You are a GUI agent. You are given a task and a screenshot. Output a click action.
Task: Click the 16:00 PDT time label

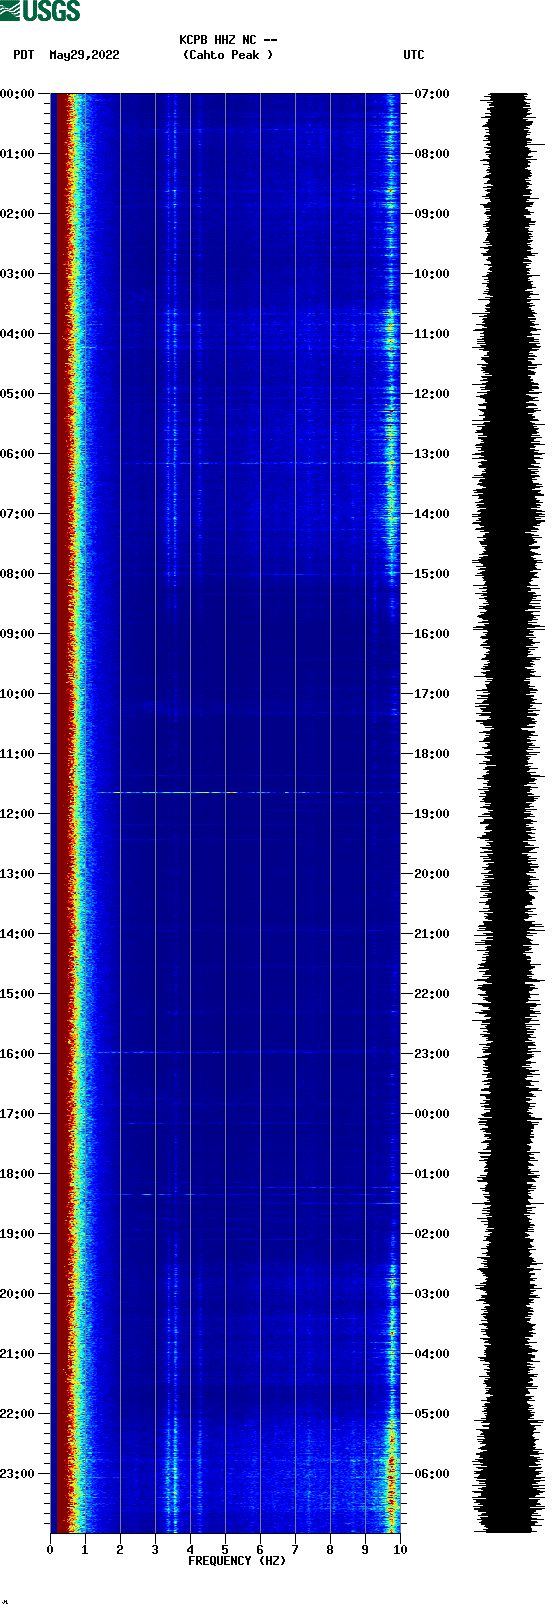point(17,1054)
